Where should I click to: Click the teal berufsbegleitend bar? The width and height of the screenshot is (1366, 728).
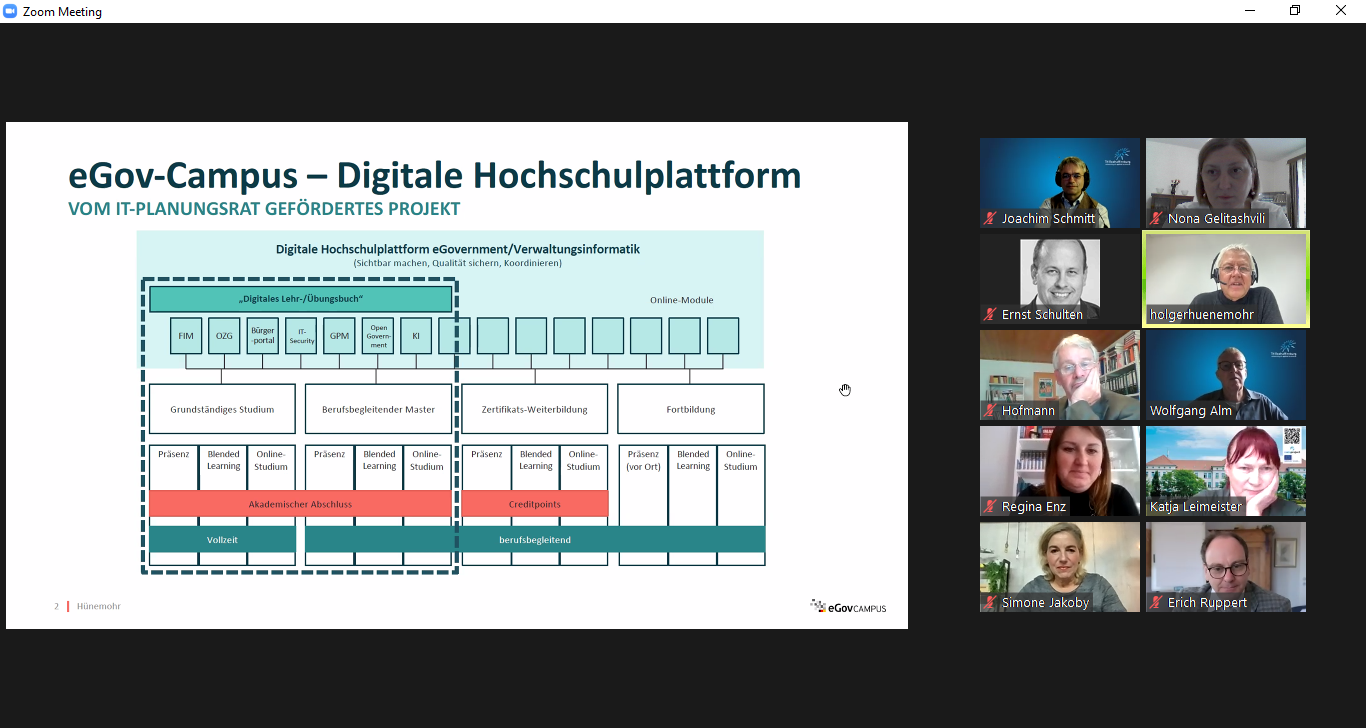point(535,539)
